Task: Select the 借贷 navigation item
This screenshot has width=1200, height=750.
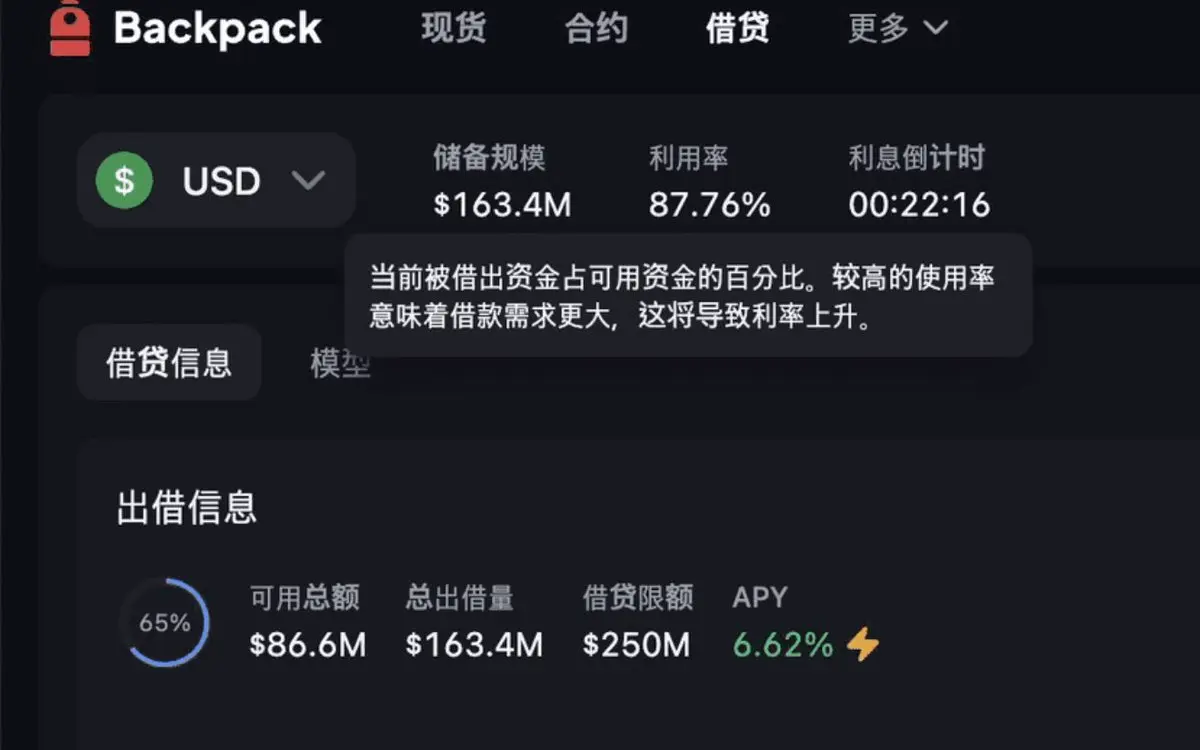Action: click(738, 28)
